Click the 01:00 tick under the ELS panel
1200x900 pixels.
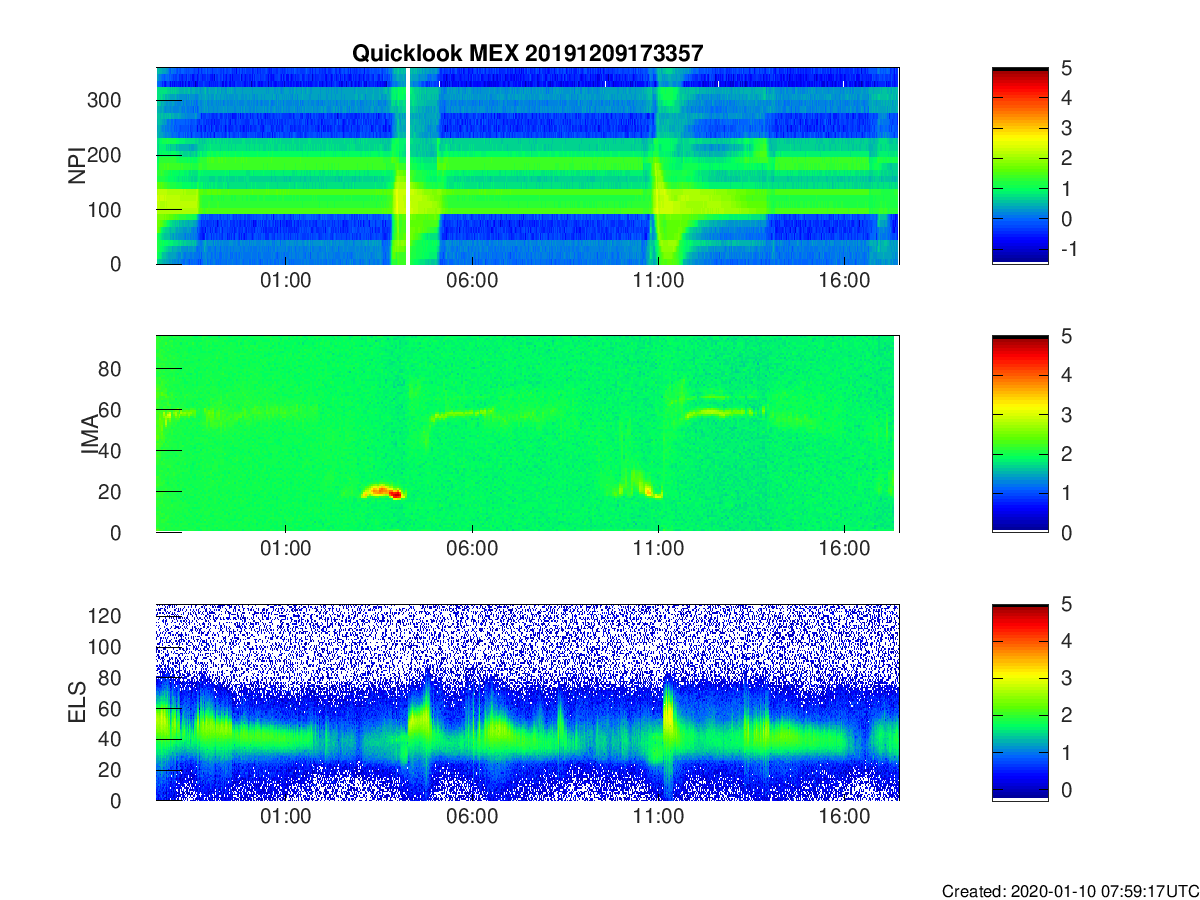286,818
